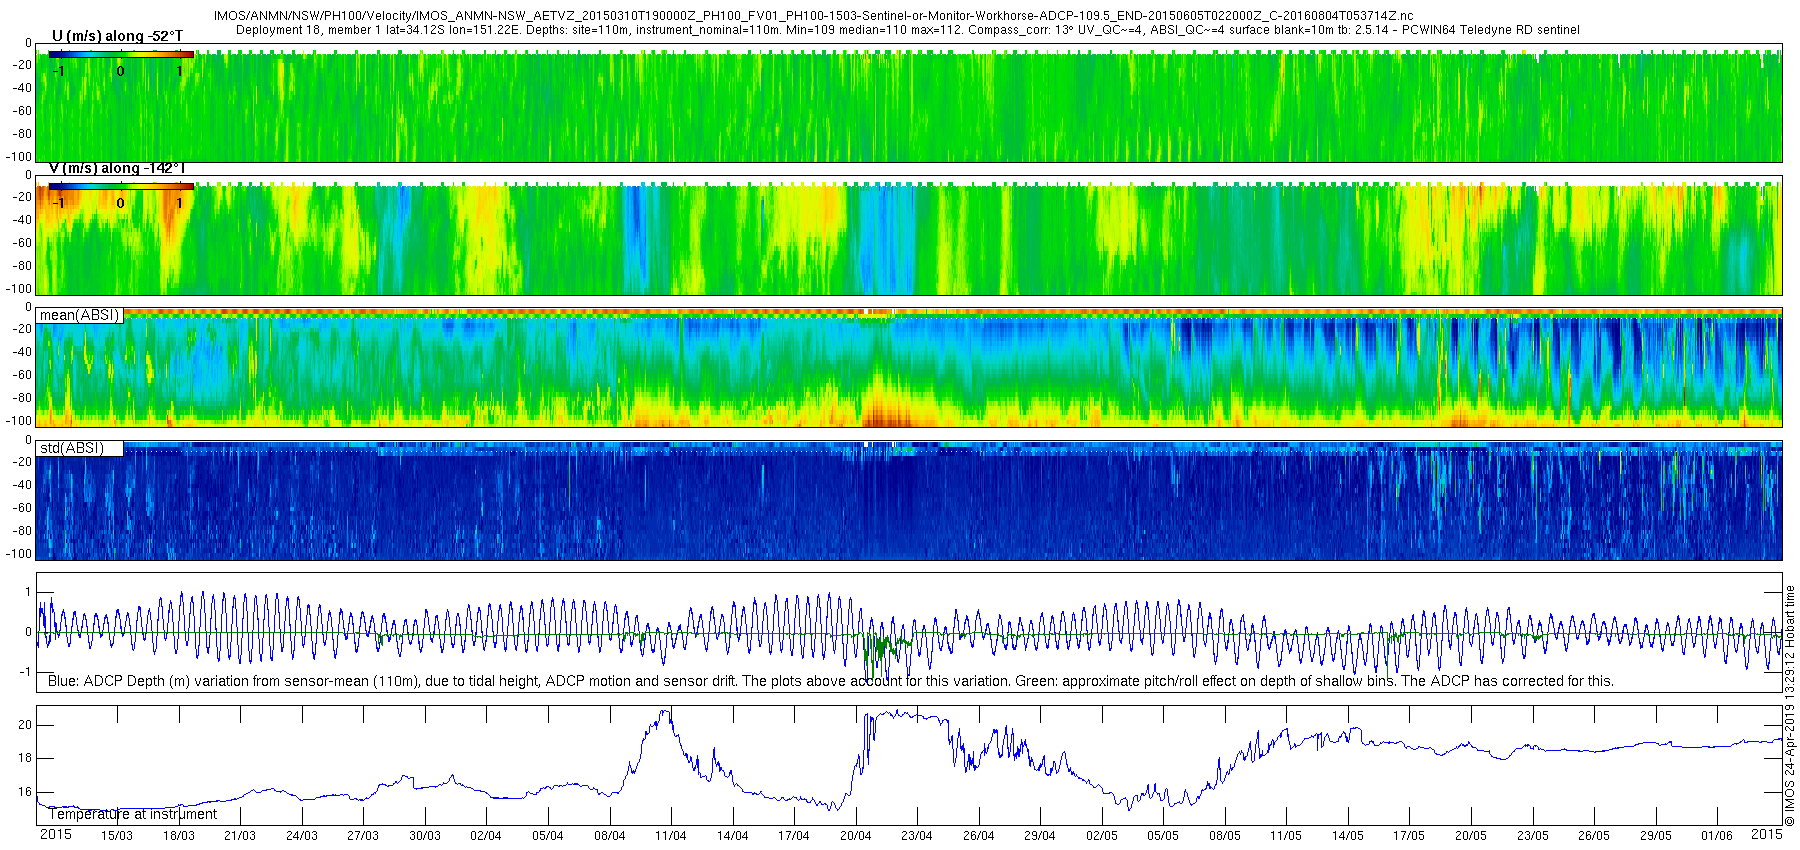Click the '30/03' date tick label
Viewport: 1800px width, 850px height.
[x=425, y=836]
